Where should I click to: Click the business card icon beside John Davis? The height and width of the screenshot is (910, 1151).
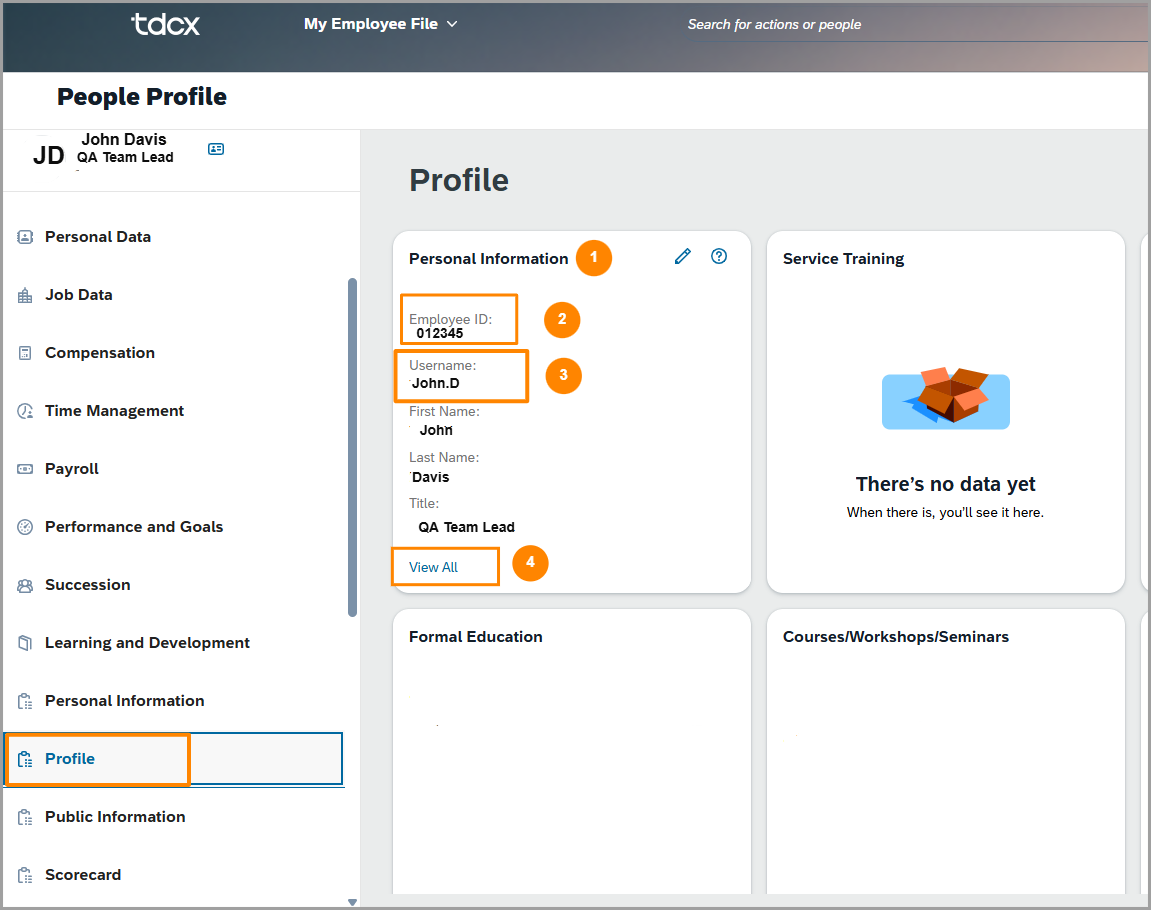[216, 149]
